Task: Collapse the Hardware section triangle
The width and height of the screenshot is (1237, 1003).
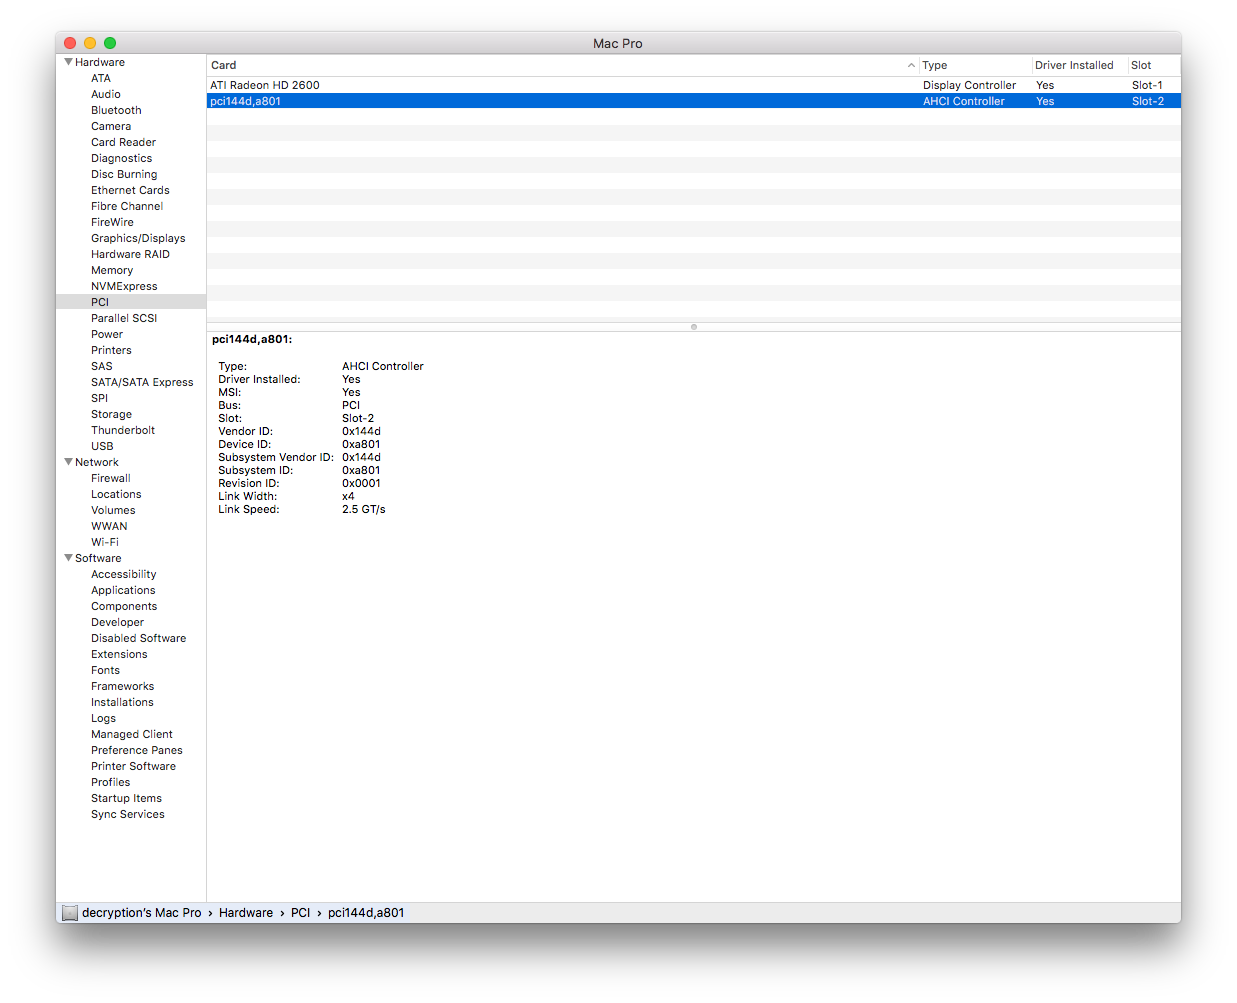Action: [x=68, y=62]
